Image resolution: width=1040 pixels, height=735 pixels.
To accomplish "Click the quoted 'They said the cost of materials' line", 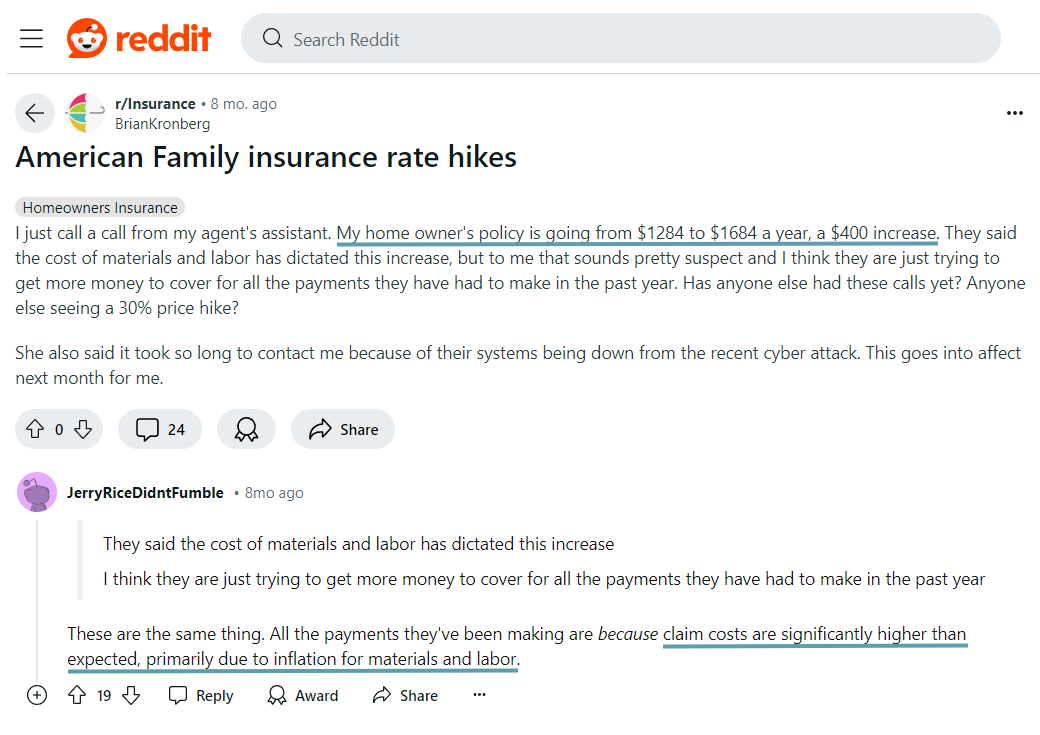I will (358, 544).
